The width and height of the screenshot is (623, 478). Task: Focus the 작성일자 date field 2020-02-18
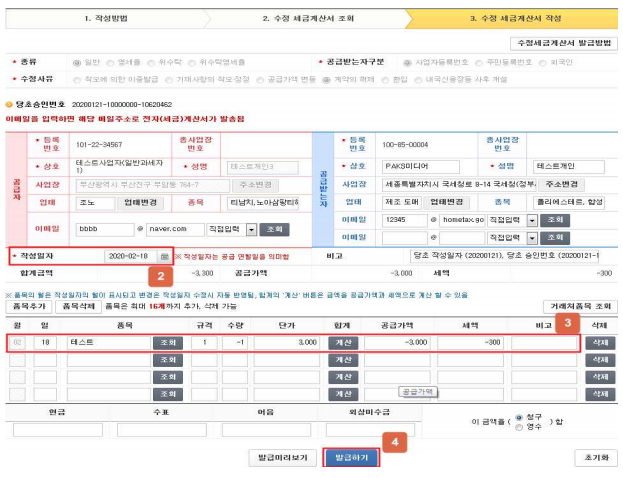[131, 257]
